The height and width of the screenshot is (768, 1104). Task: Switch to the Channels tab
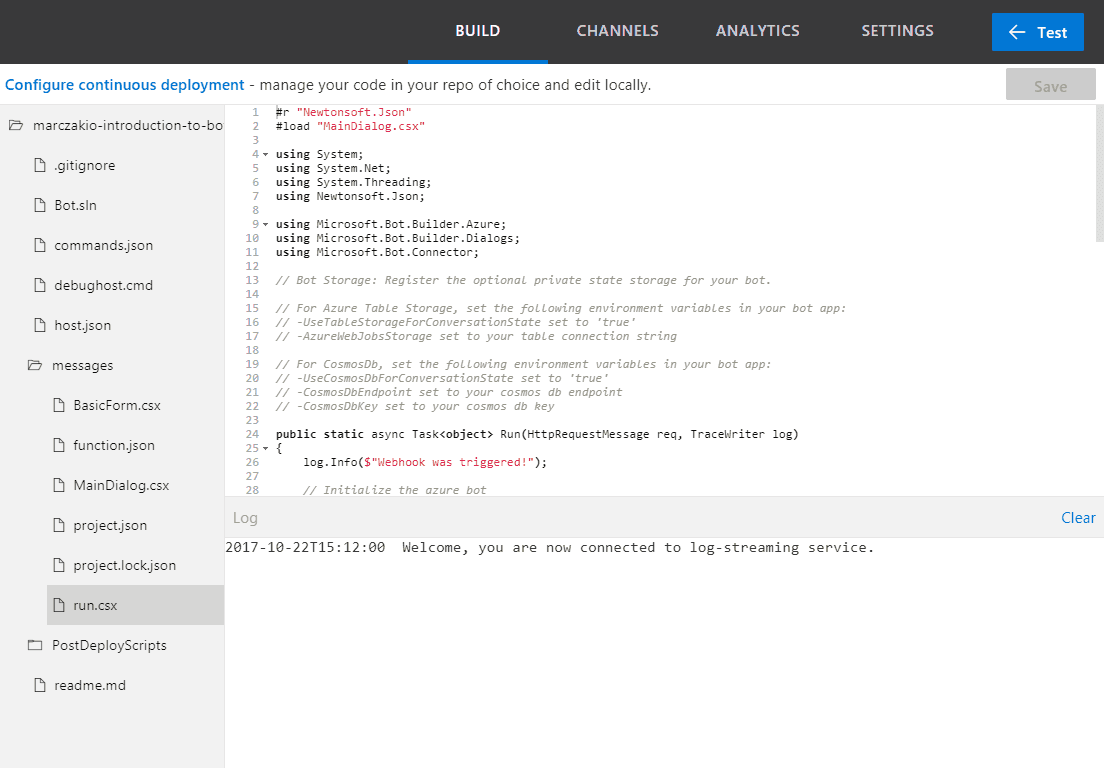click(x=617, y=31)
